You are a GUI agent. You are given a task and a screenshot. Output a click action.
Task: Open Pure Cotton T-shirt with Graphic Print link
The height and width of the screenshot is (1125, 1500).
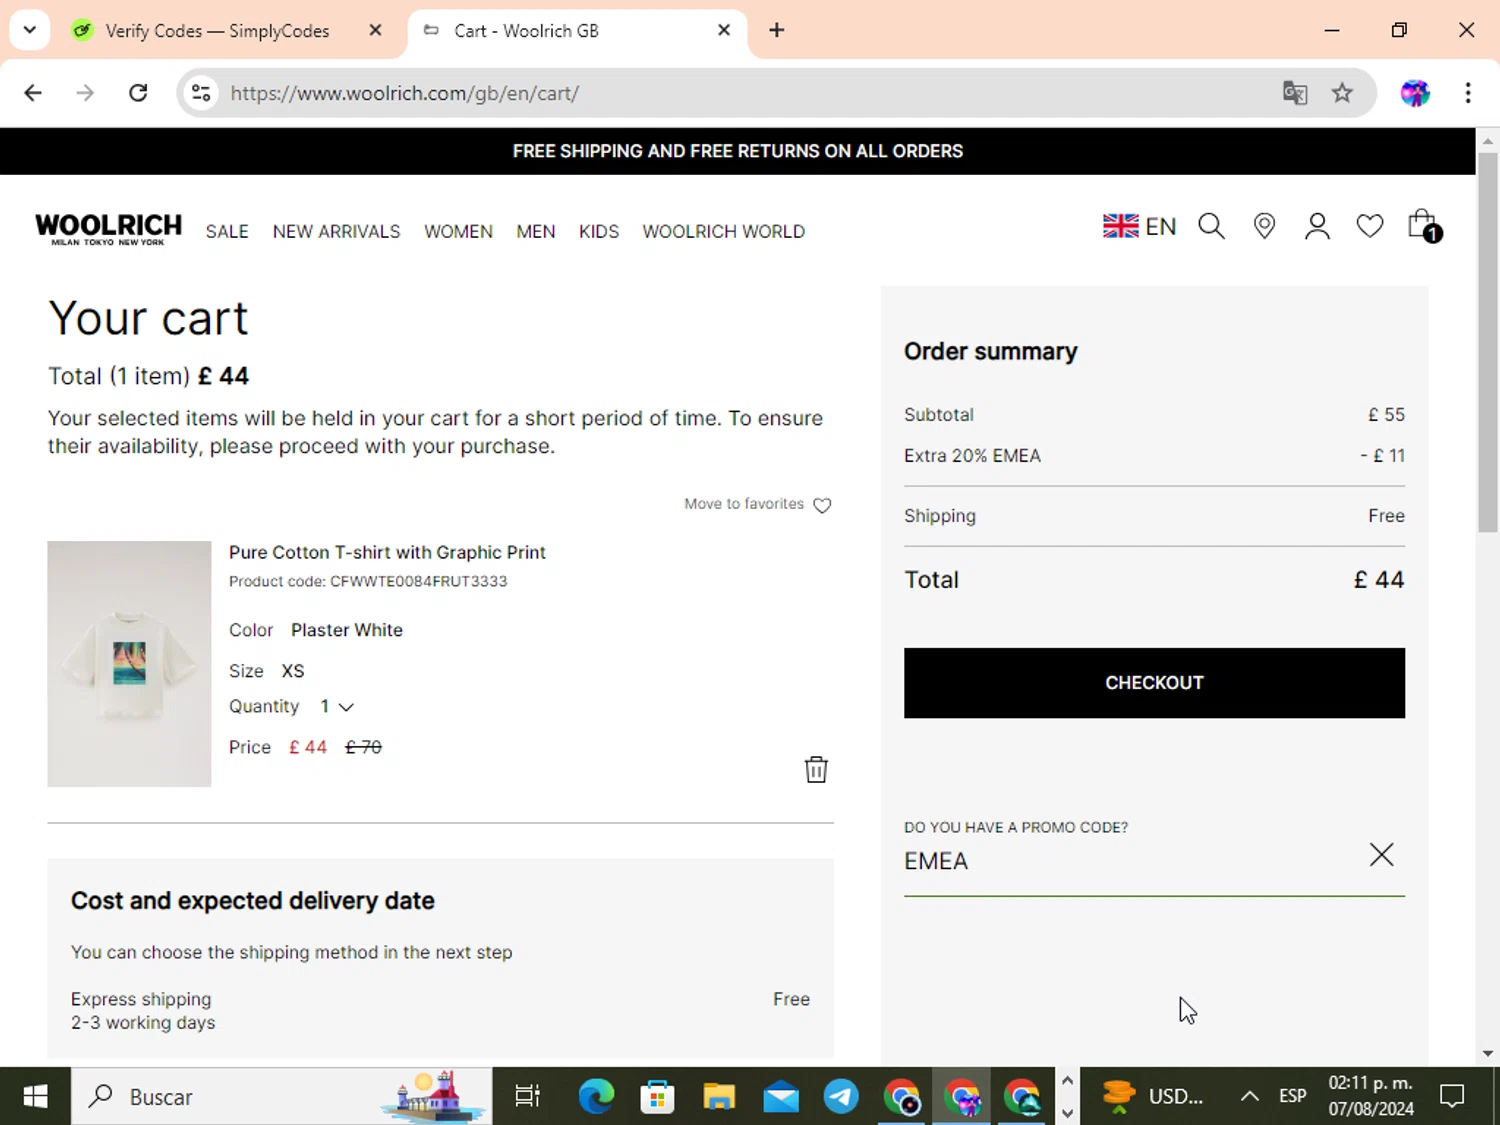[387, 552]
